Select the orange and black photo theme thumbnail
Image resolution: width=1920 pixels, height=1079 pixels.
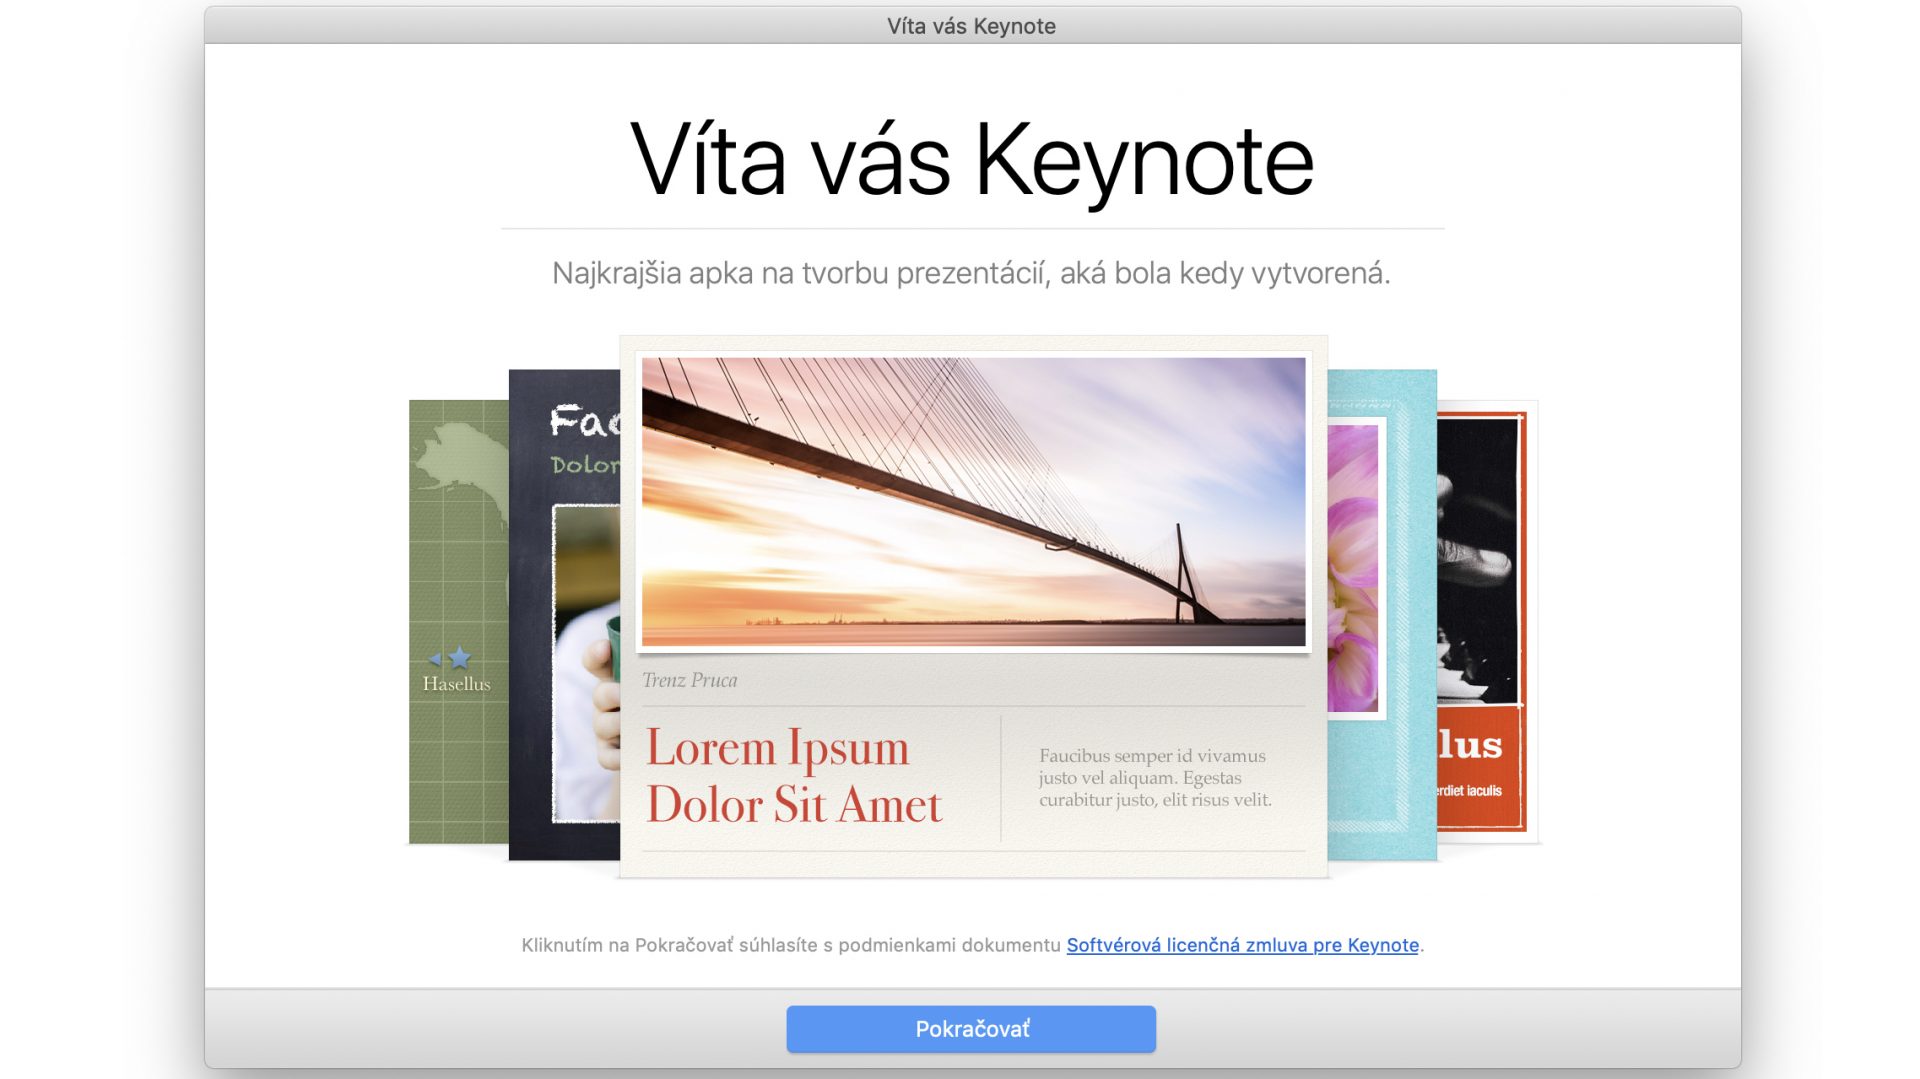[x=1487, y=621]
